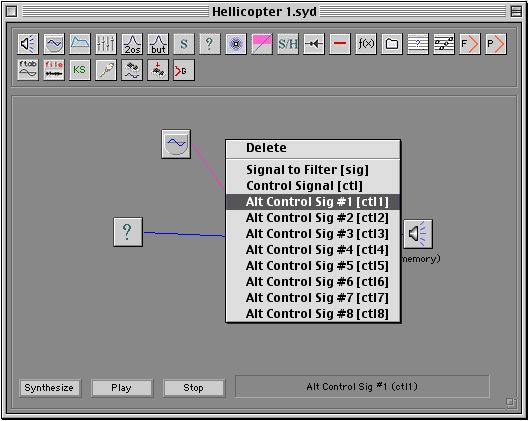529x421 pixels.
Task: Select the mixer sliders tool icon
Action: (x=106, y=44)
